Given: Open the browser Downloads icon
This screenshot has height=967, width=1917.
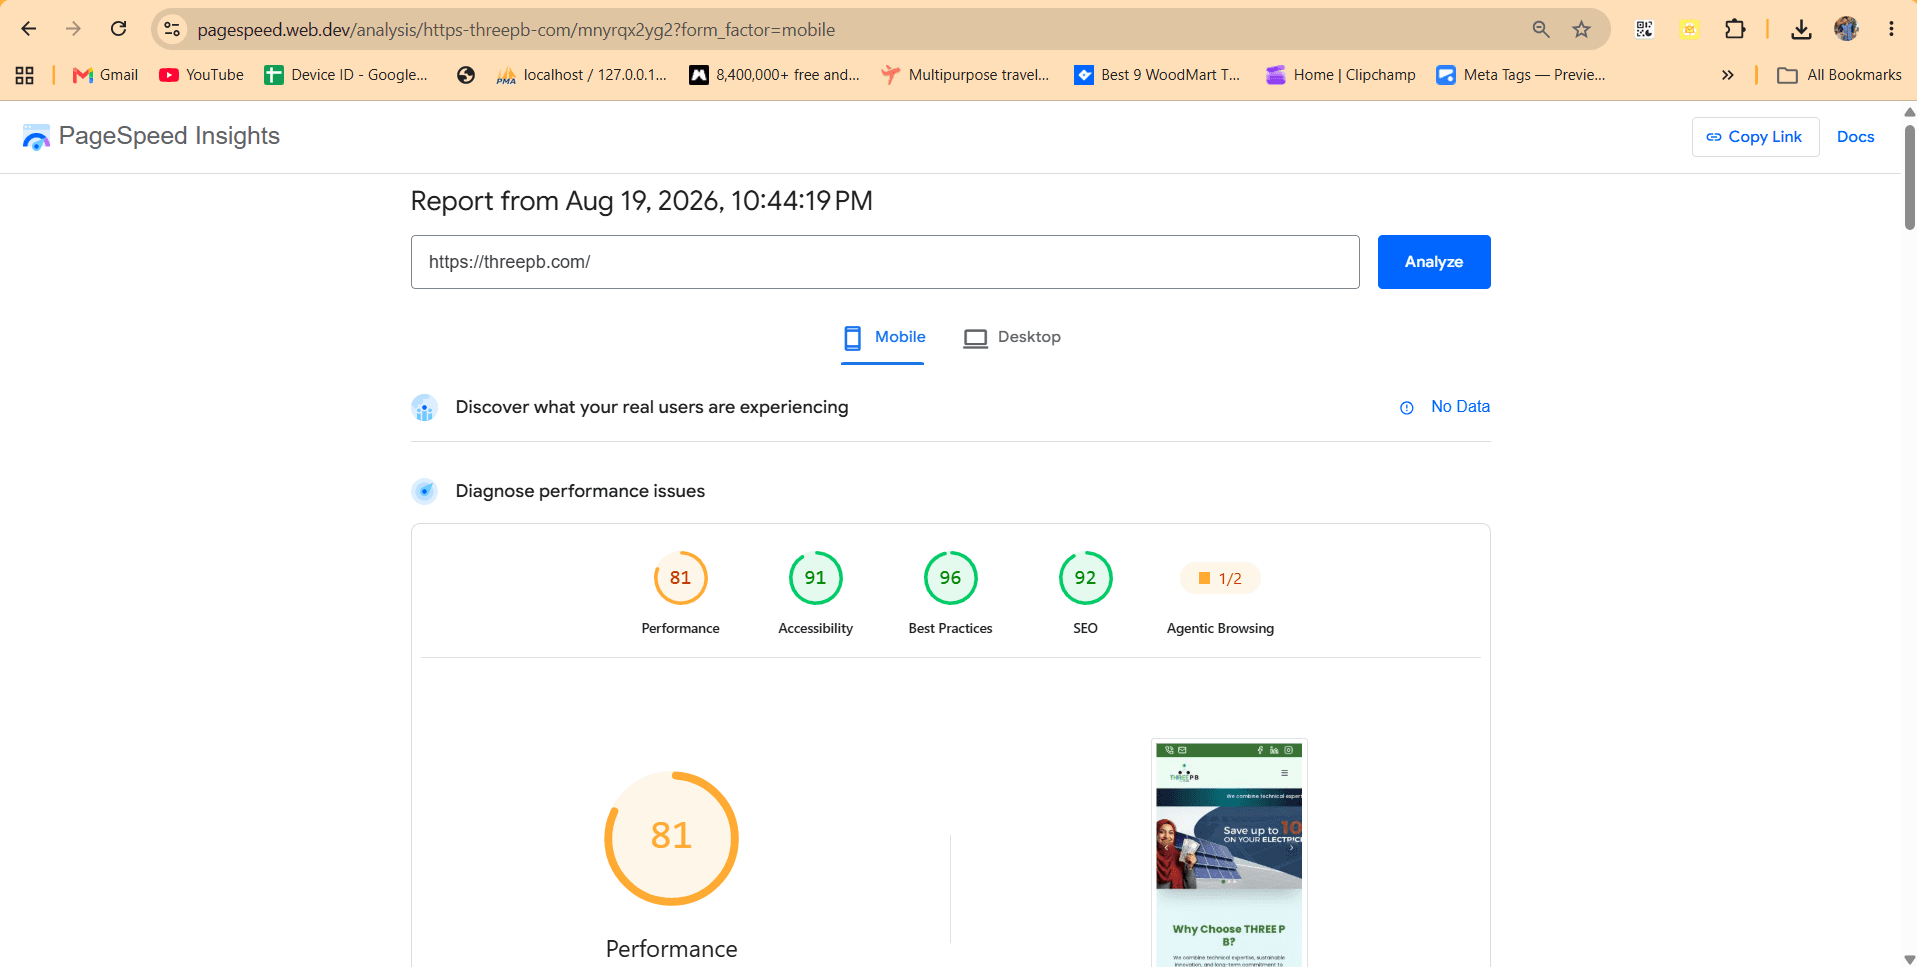Looking at the screenshot, I should click(x=1801, y=29).
